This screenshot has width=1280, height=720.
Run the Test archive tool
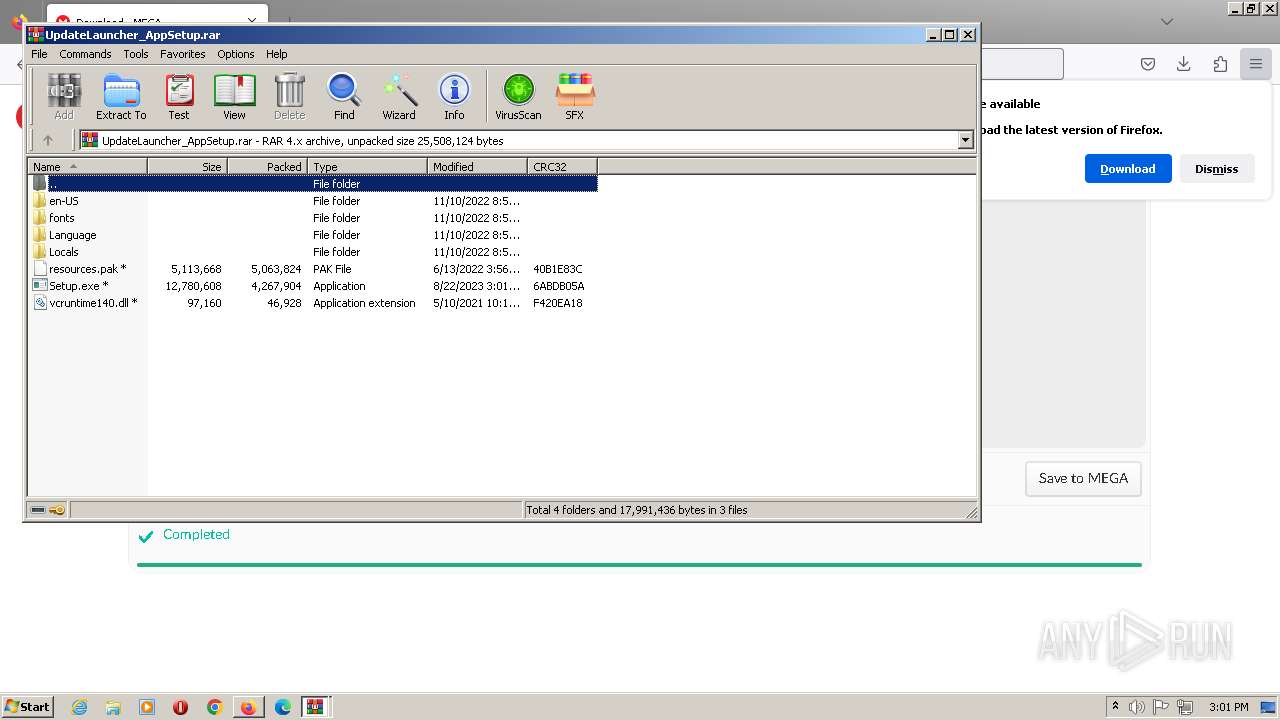click(179, 97)
